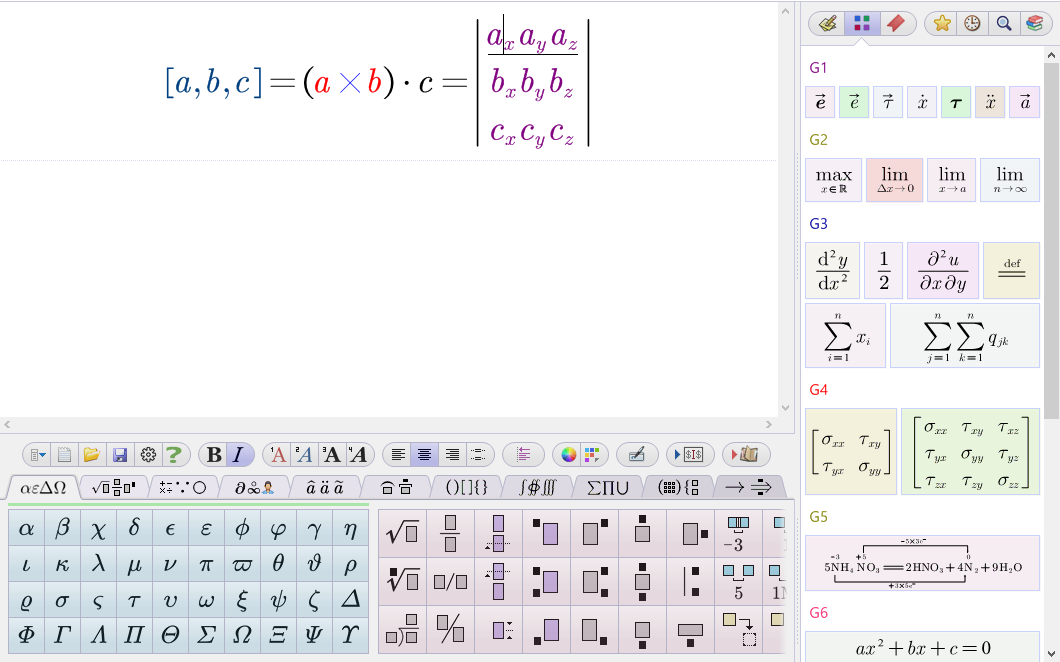Image resolution: width=1060 pixels, height=662 pixels.
Task: Open a file with the folder icon
Action: point(92,454)
